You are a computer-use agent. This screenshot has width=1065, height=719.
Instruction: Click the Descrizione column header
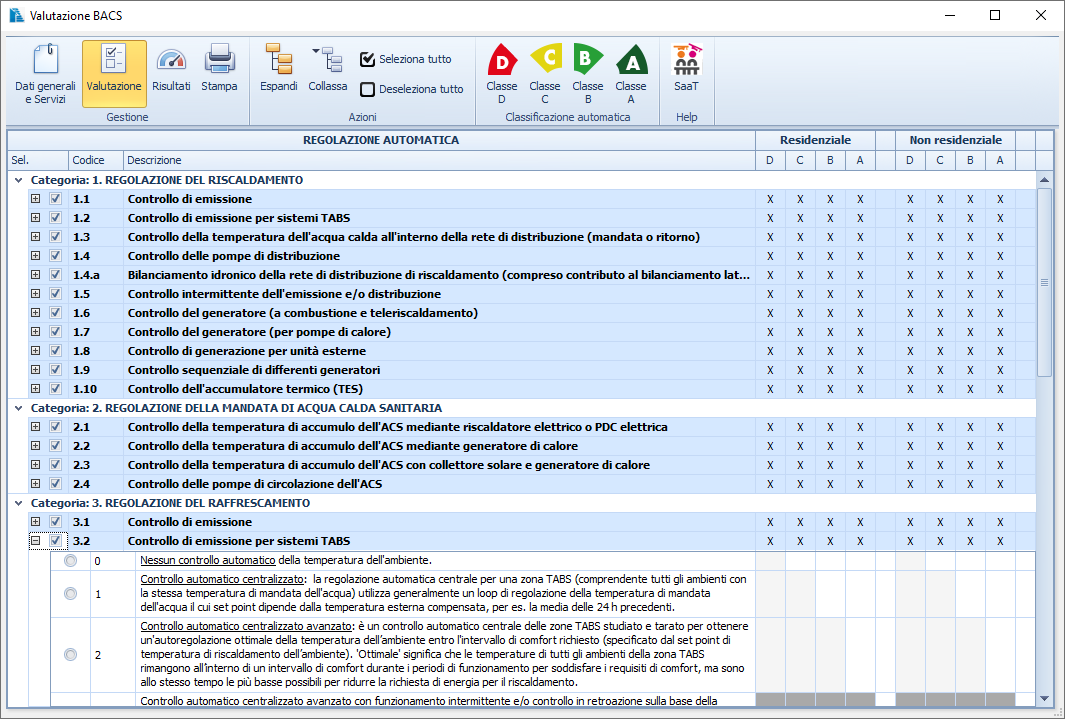(155, 160)
